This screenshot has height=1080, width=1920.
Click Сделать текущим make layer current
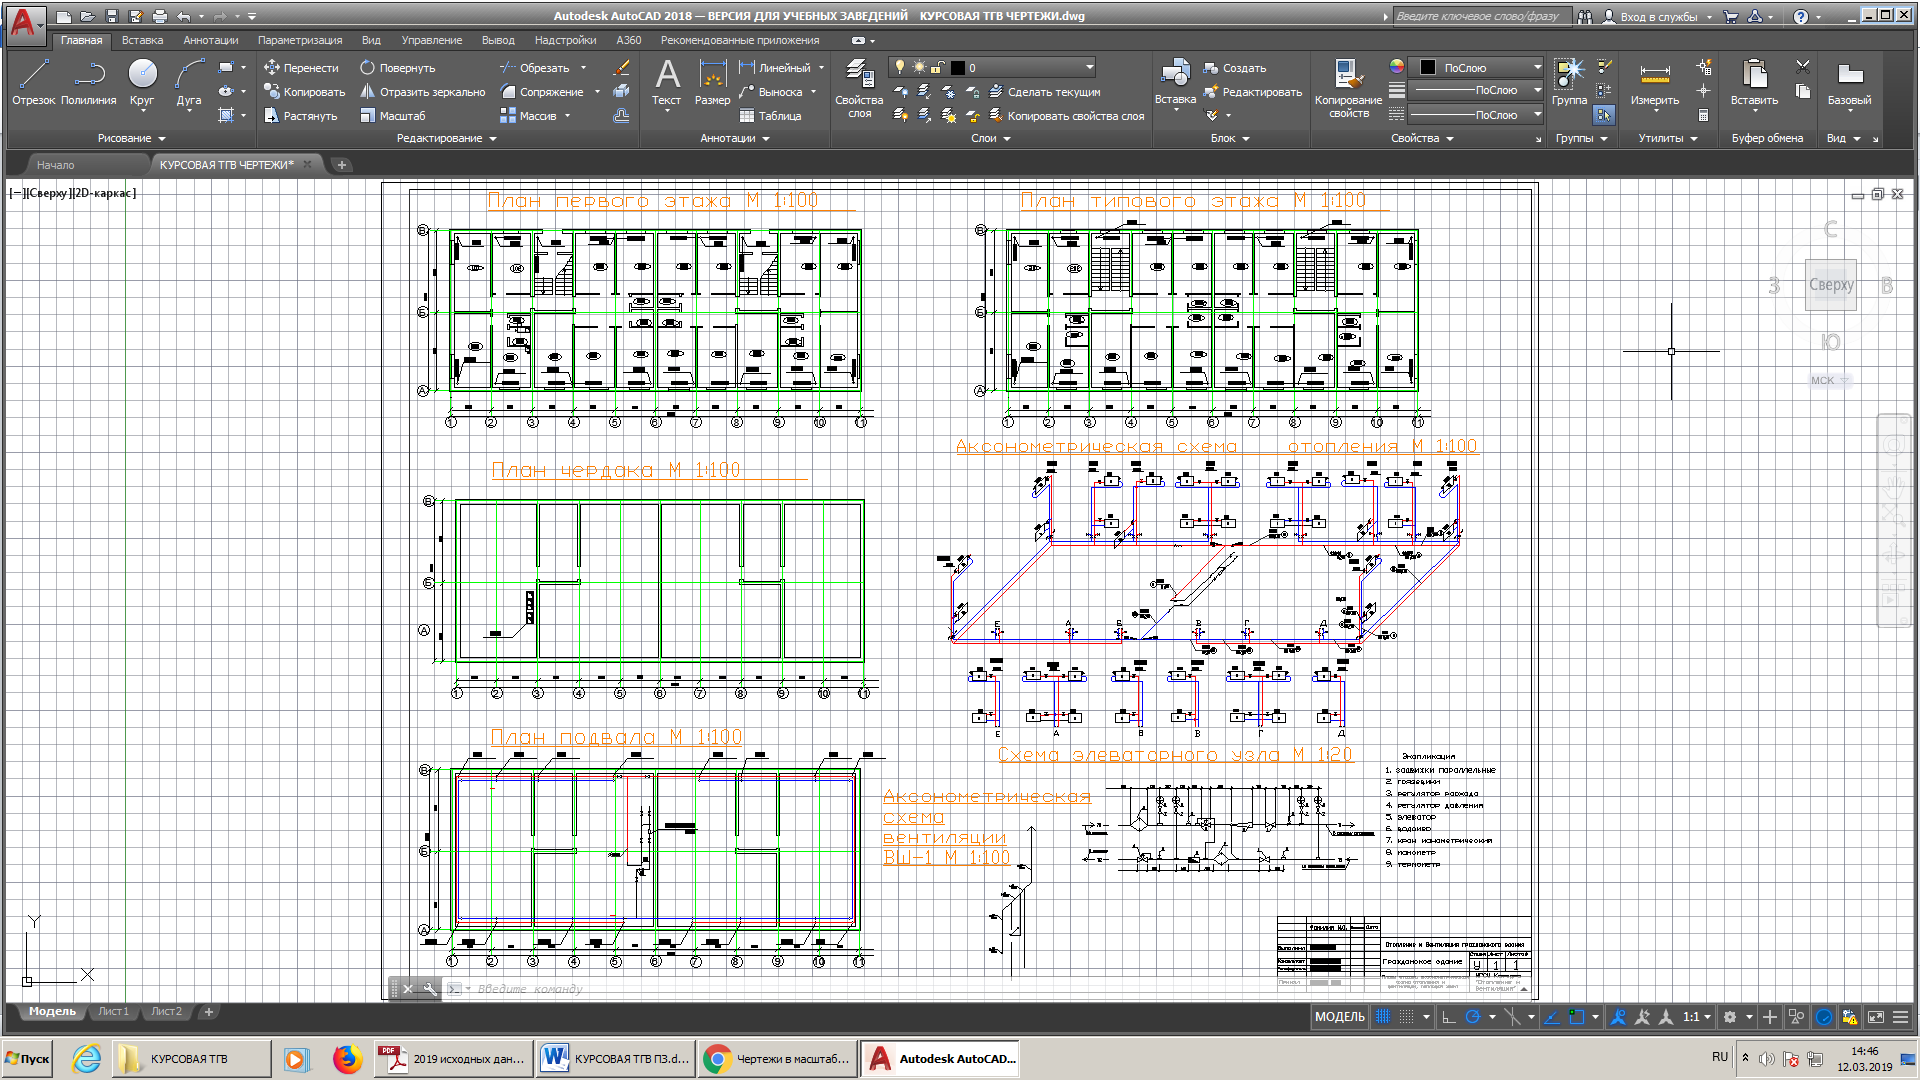pyautogui.click(x=1044, y=92)
